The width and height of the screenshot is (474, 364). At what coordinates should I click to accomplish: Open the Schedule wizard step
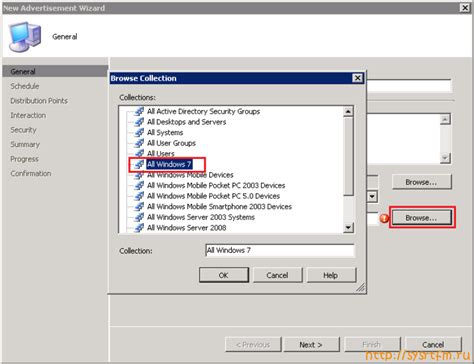[x=25, y=86]
